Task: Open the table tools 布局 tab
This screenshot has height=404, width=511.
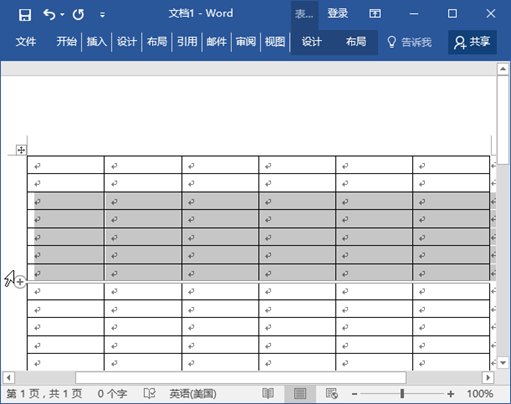Action: [356, 42]
